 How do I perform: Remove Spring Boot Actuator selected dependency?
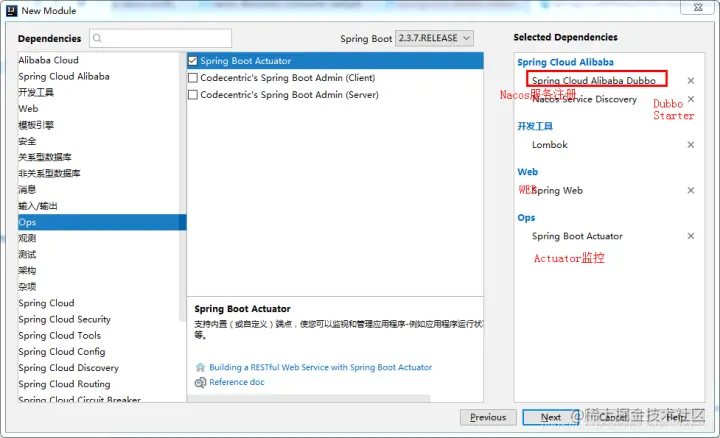(x=690, y=236)
